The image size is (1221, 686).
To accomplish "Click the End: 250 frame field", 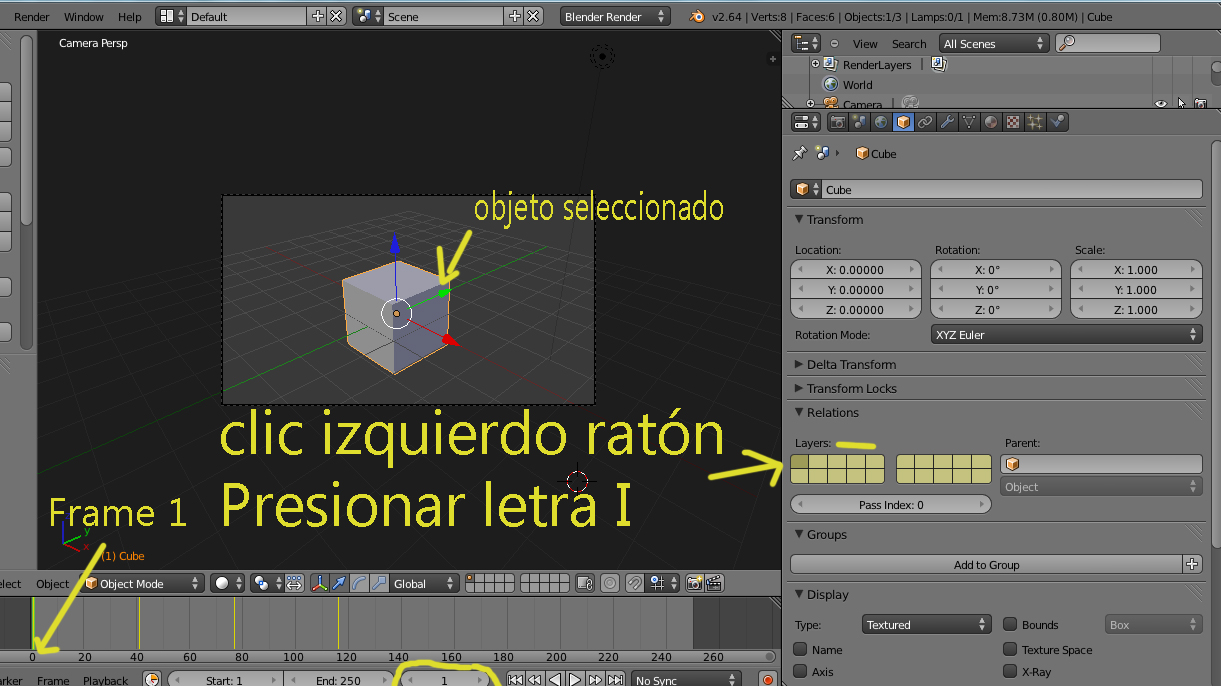I will pos(339,680).
